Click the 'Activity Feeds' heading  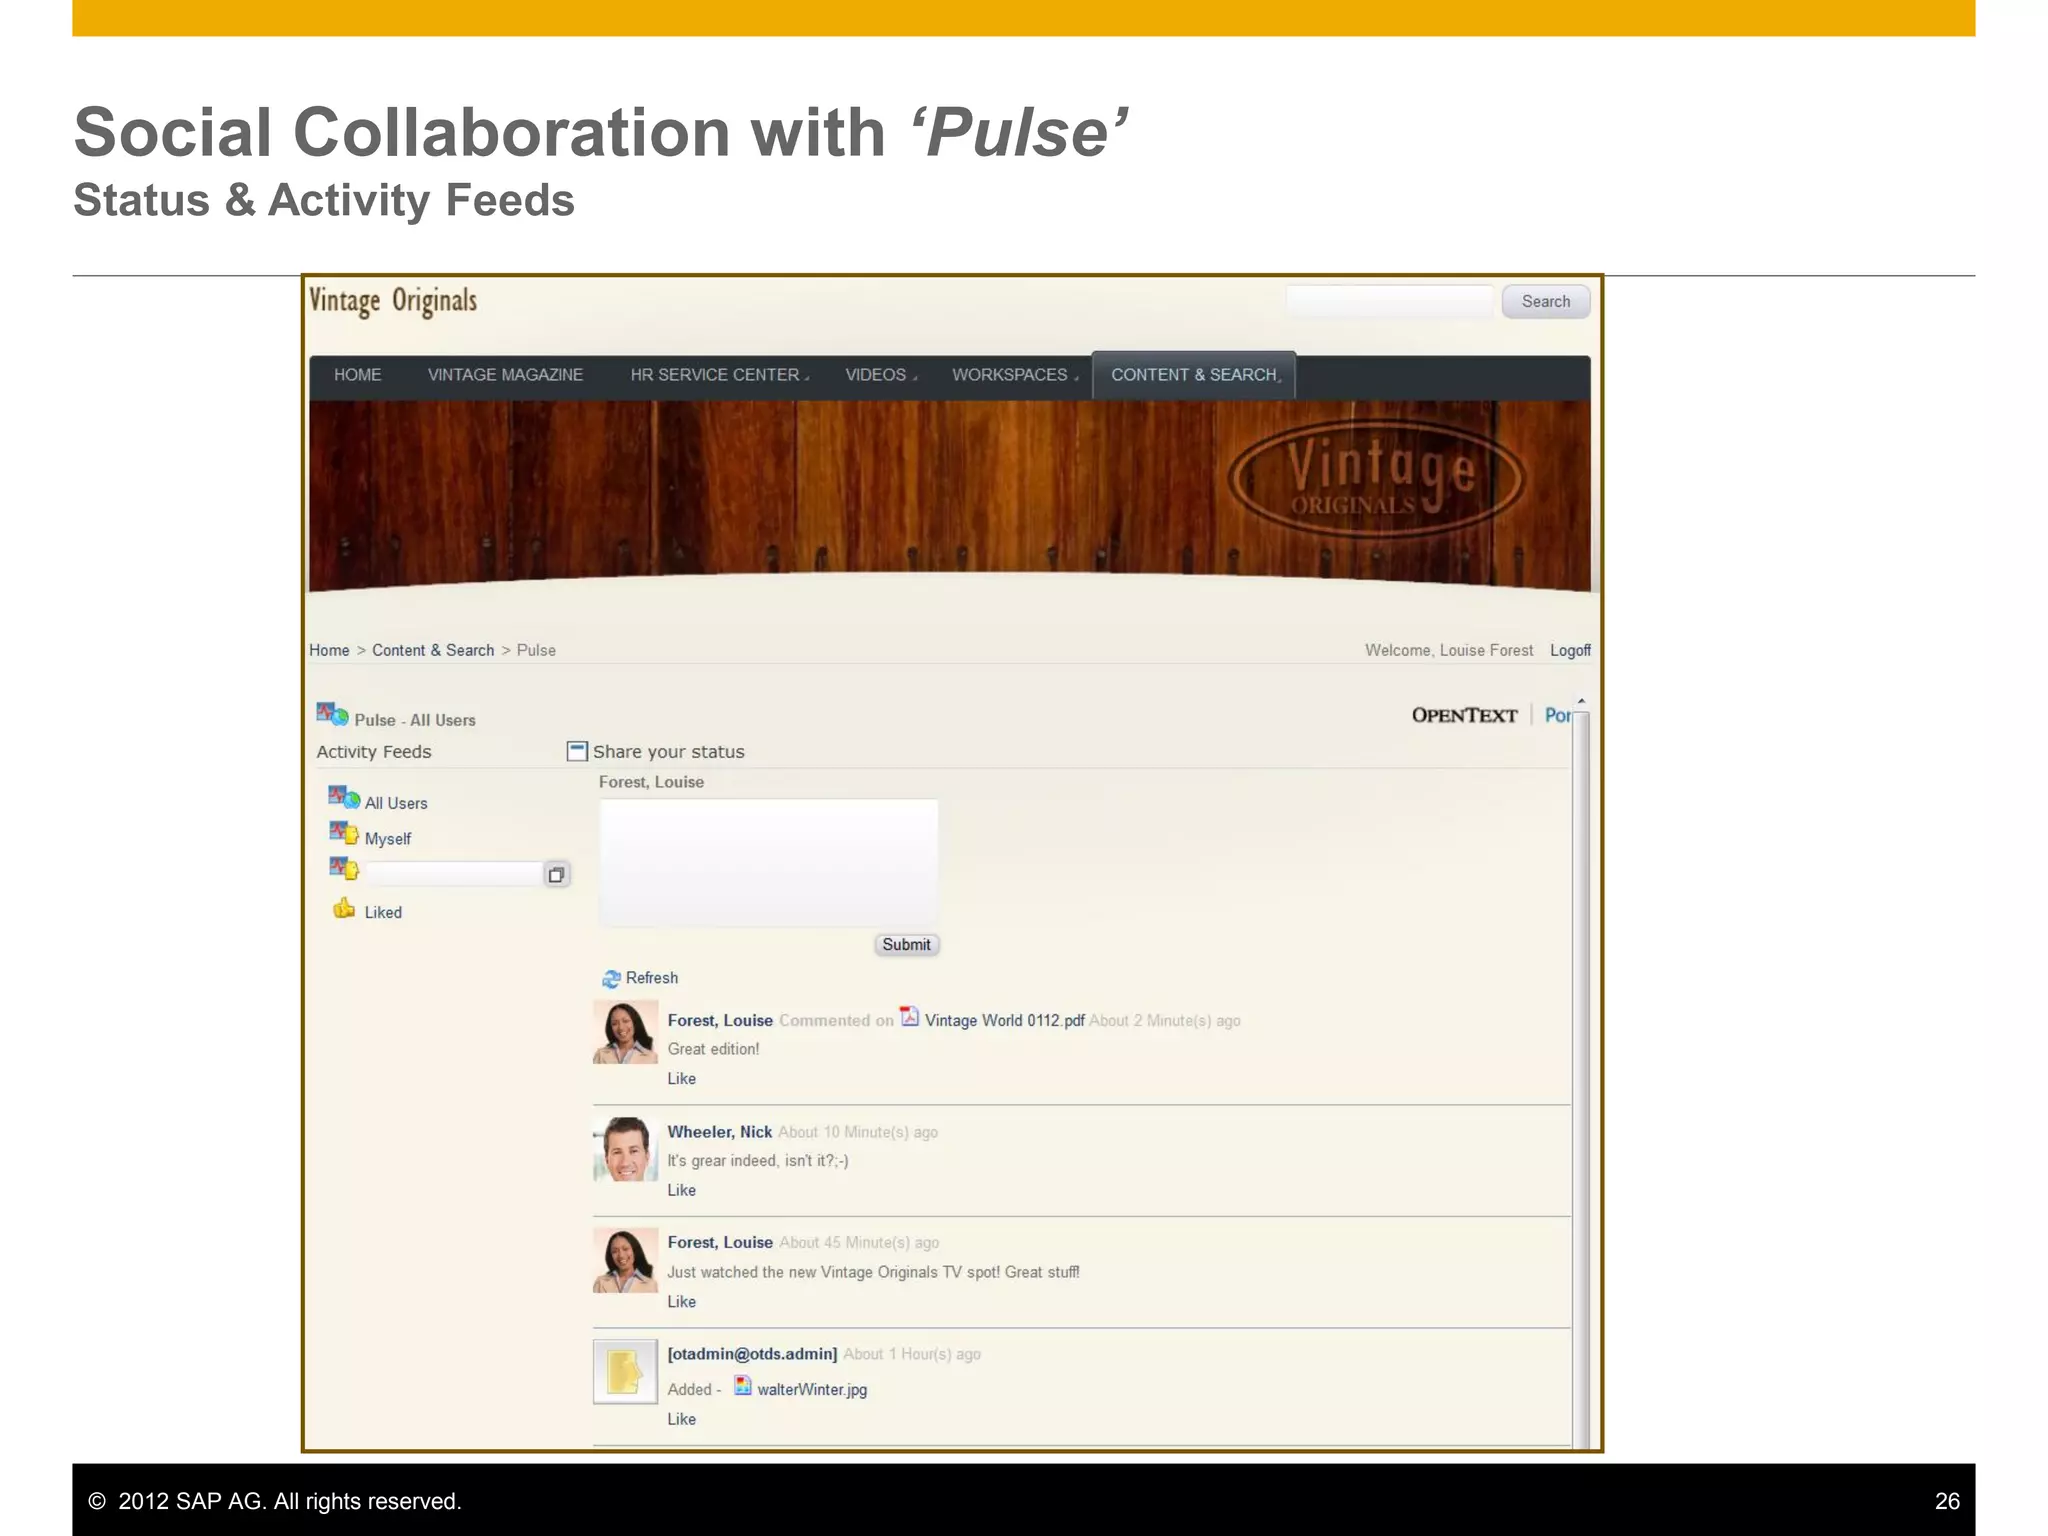(x=374, y=752)
